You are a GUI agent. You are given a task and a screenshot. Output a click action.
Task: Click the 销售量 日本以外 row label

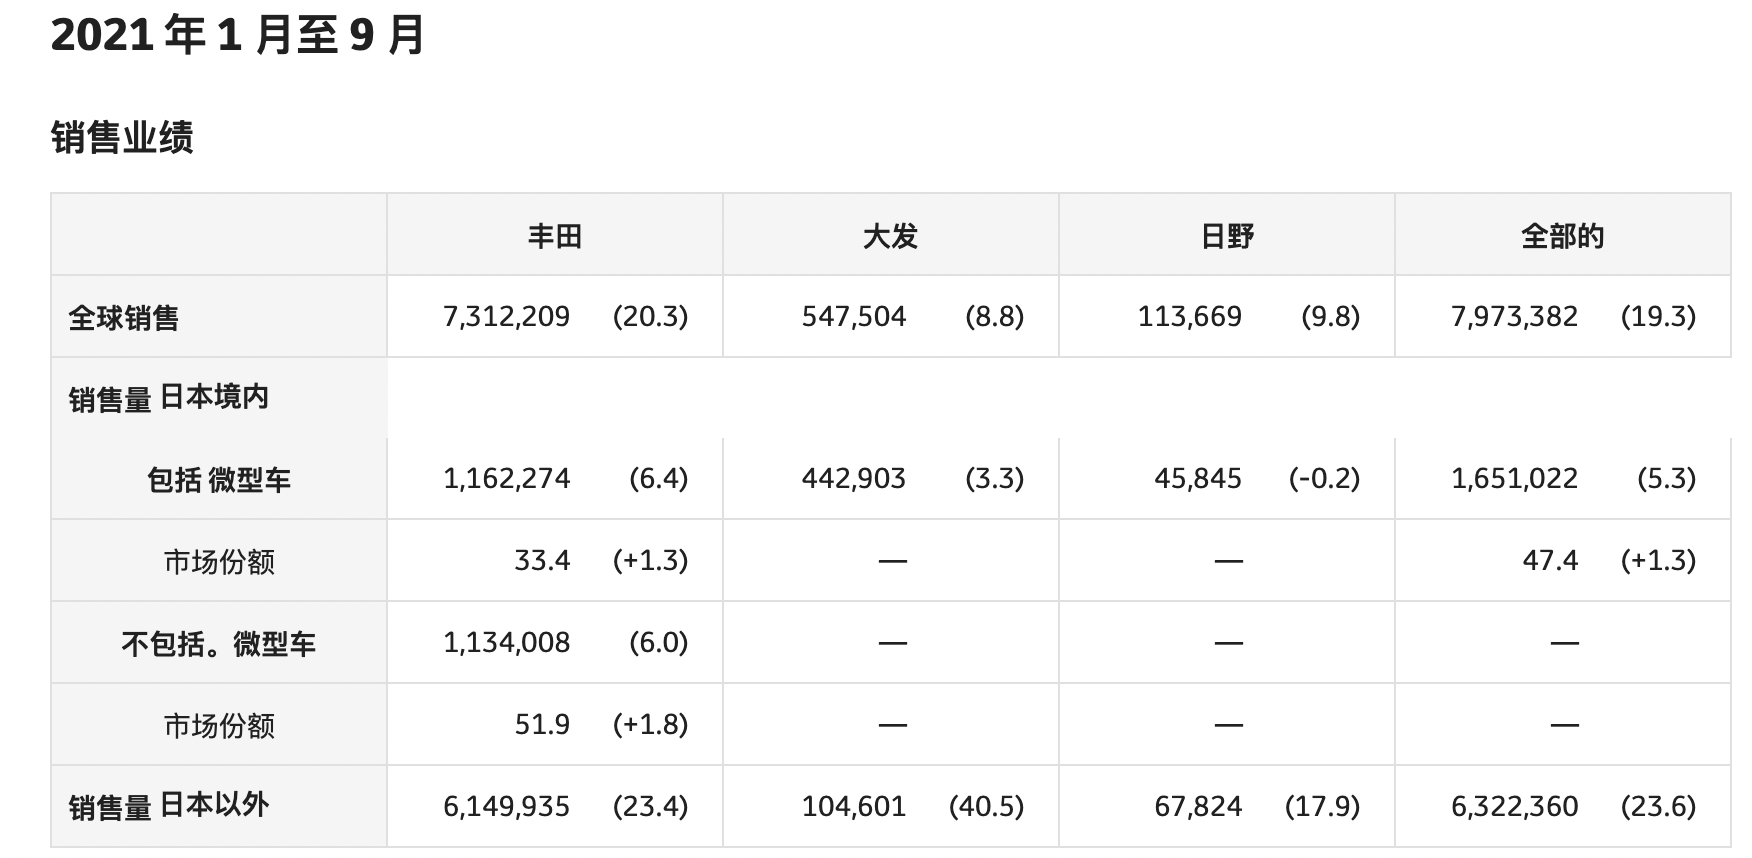(169, 806)
